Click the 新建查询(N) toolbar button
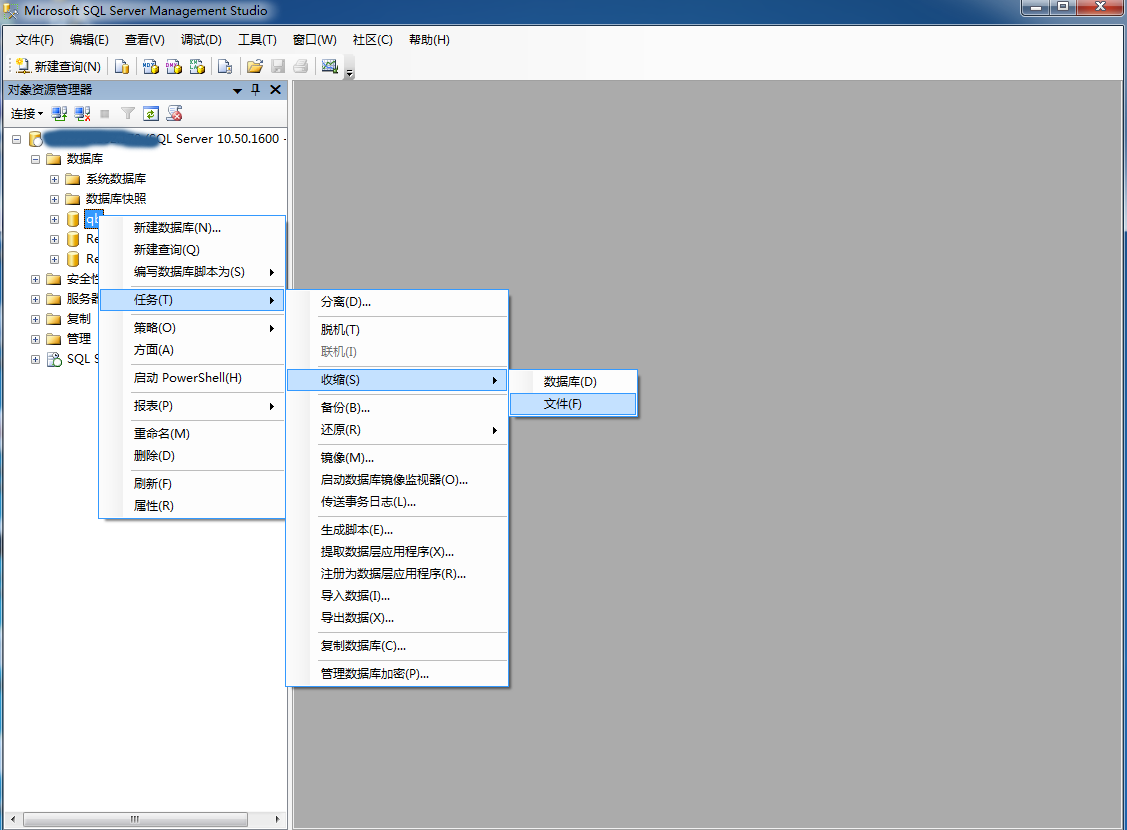This screenshot has width=1127, height=830. tap(58, 67)
